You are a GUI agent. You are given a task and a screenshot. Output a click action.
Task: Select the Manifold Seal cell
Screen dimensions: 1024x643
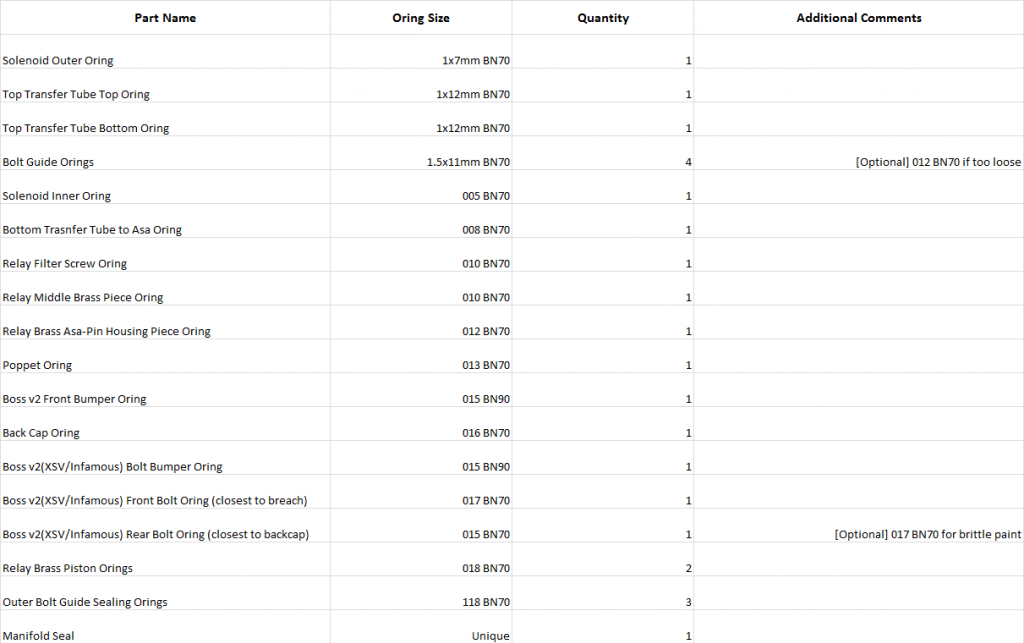[x=165, y=628]
